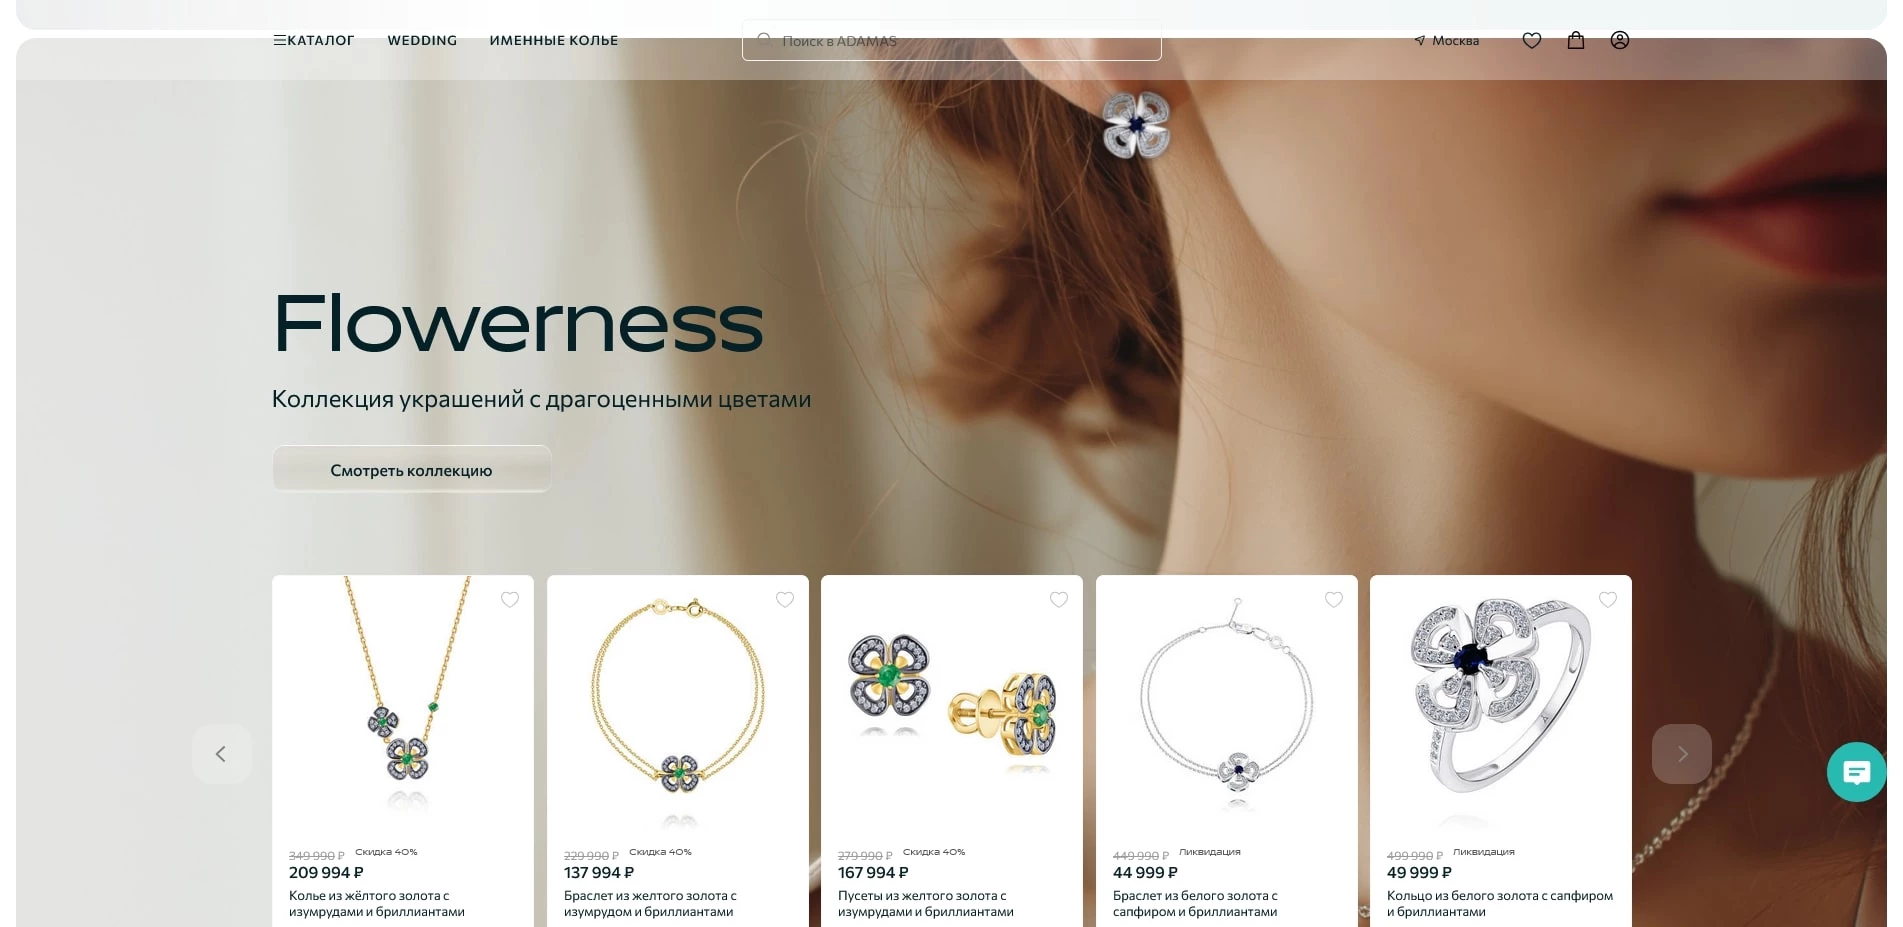This screenshot has width=1903, height=927.
Task: Open the user account profile icon
Action: click(1620, 40)
